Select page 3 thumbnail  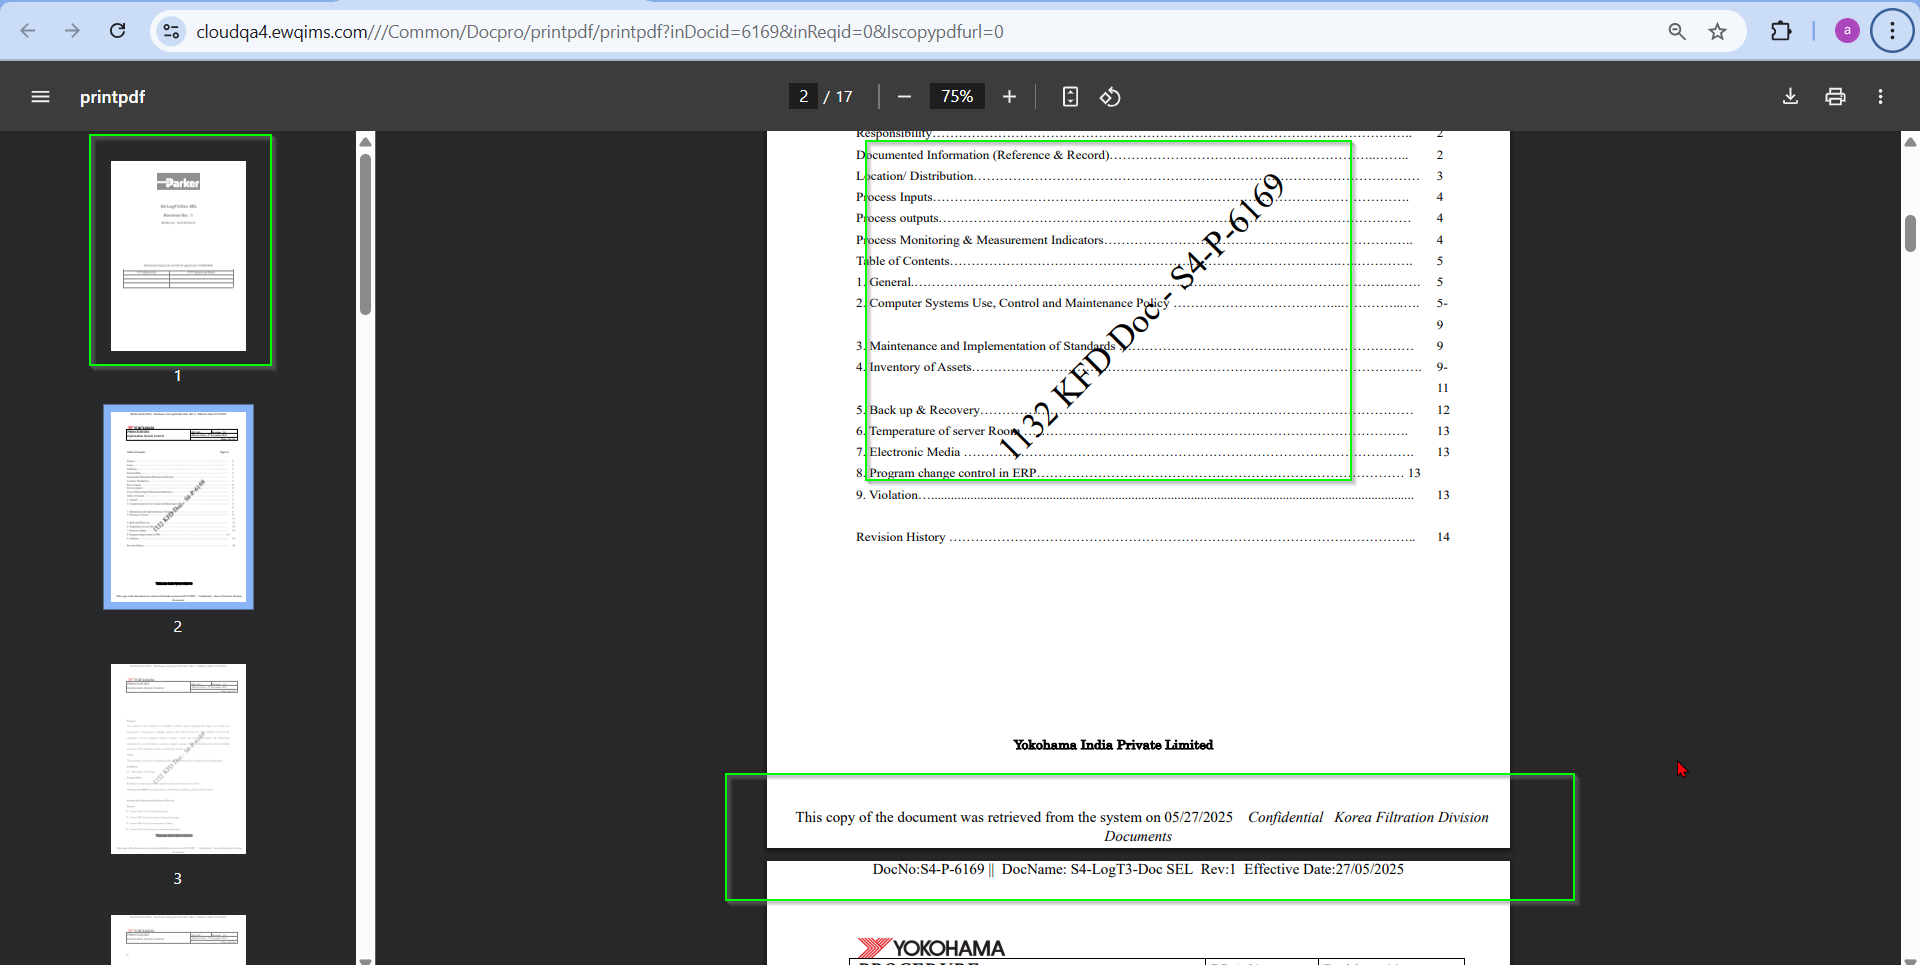point(178,759)
